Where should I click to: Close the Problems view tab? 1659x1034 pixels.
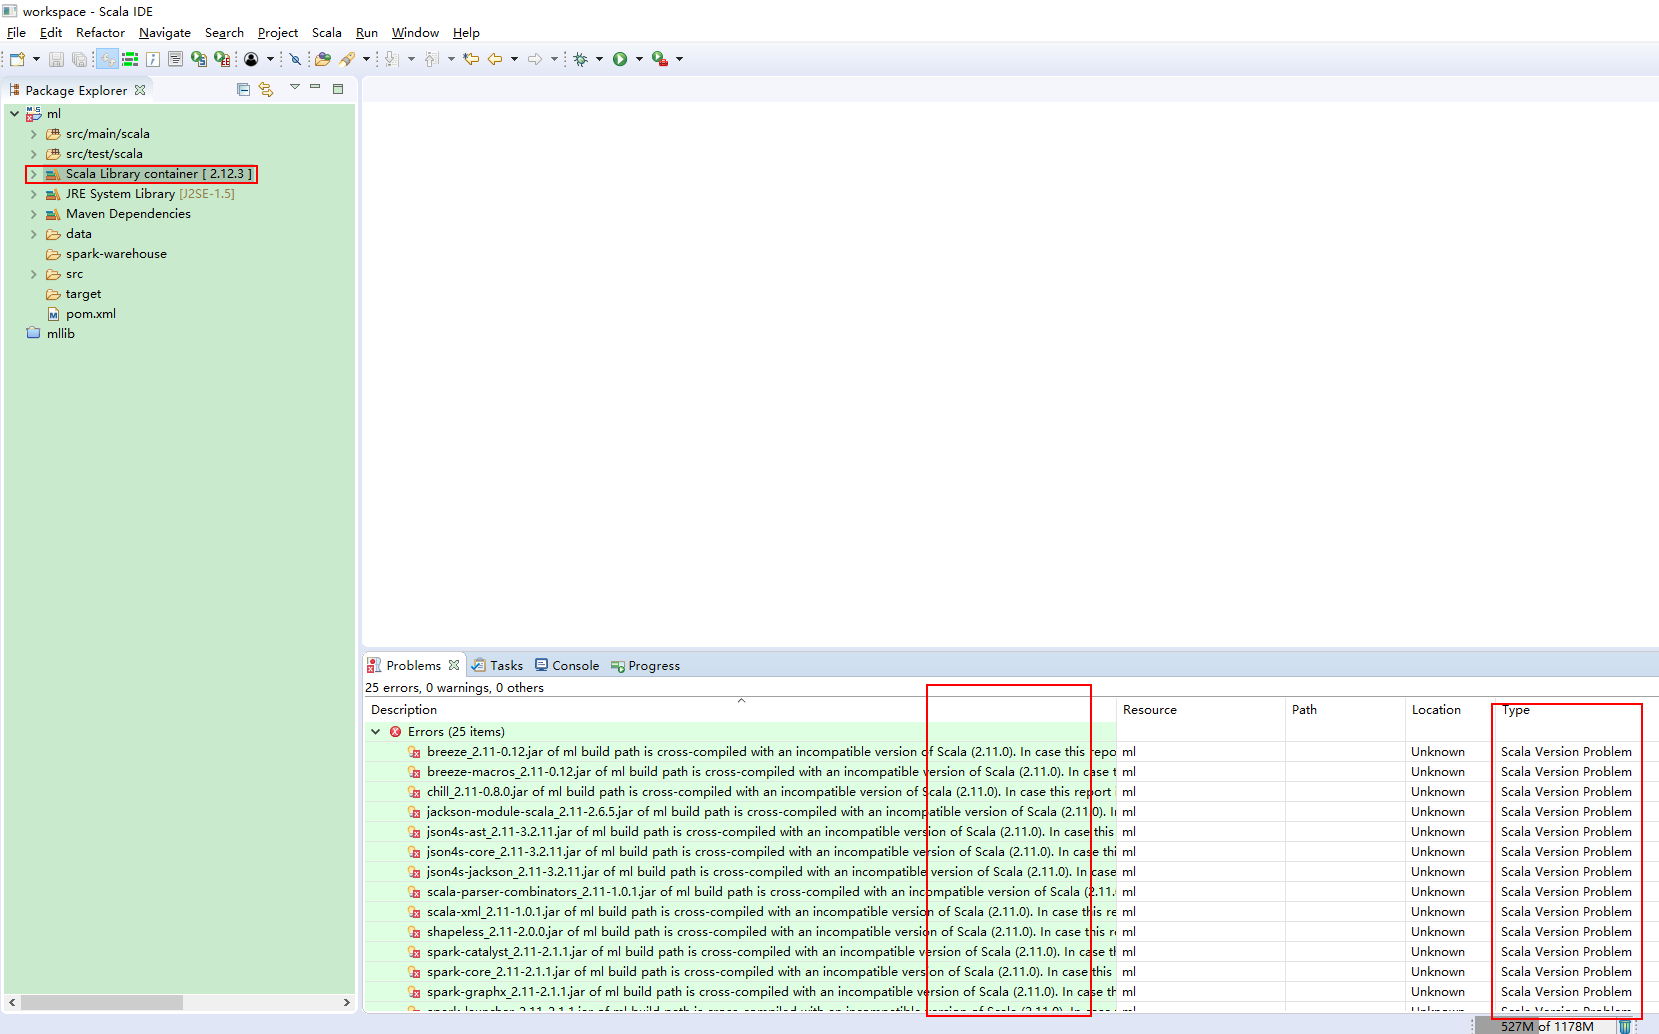[x=454, y=665]
